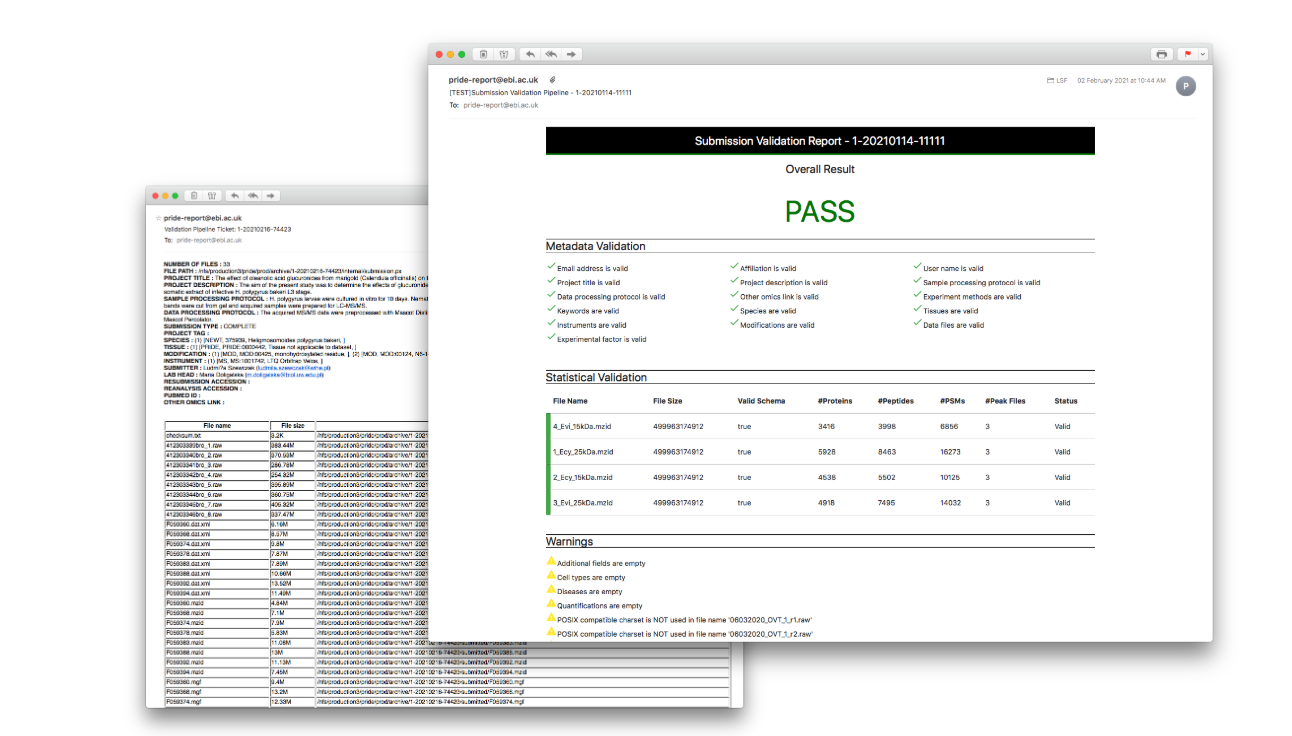The image size is (1292, 736).
Task: Click the sender avatar labeled P
Action: click(1186, 86)
